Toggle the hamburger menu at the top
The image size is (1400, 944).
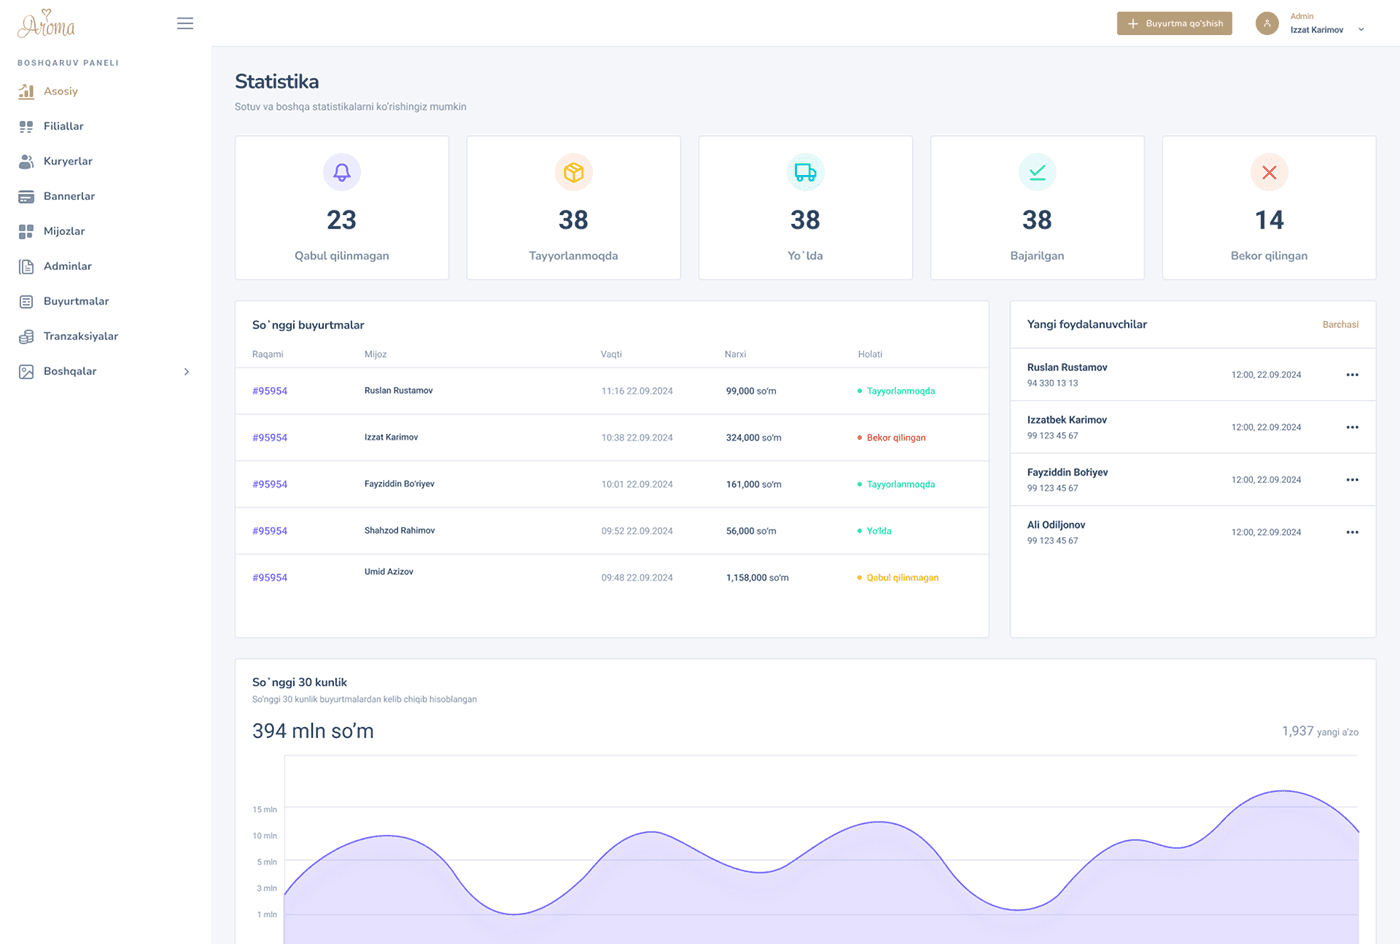(185, 22)
